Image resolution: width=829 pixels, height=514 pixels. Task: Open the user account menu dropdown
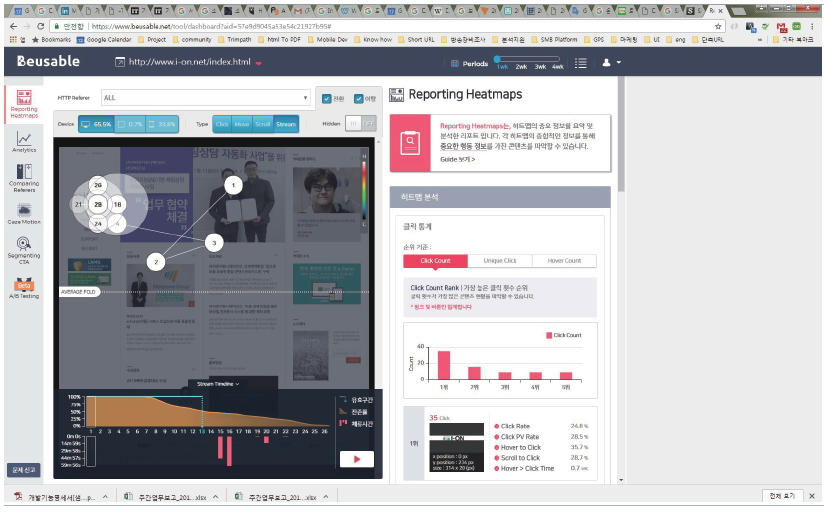pos(610,62)
